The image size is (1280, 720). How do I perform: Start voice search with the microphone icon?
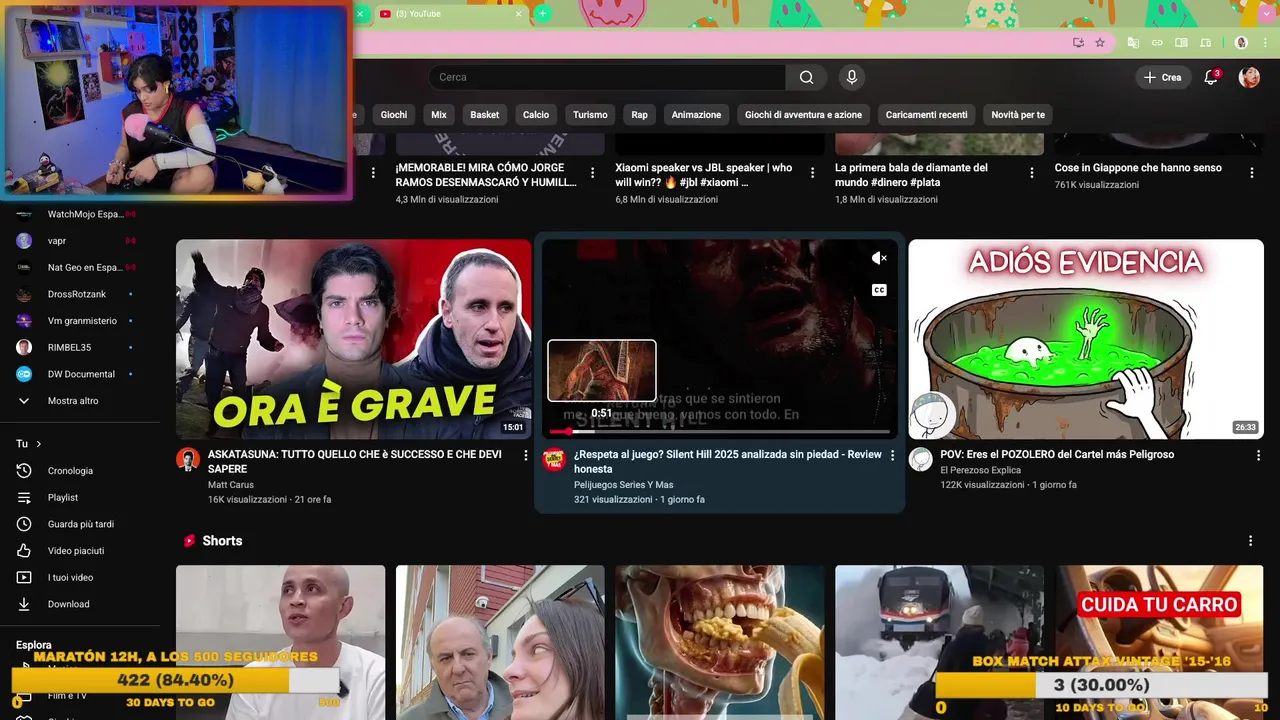coord(852,77)
